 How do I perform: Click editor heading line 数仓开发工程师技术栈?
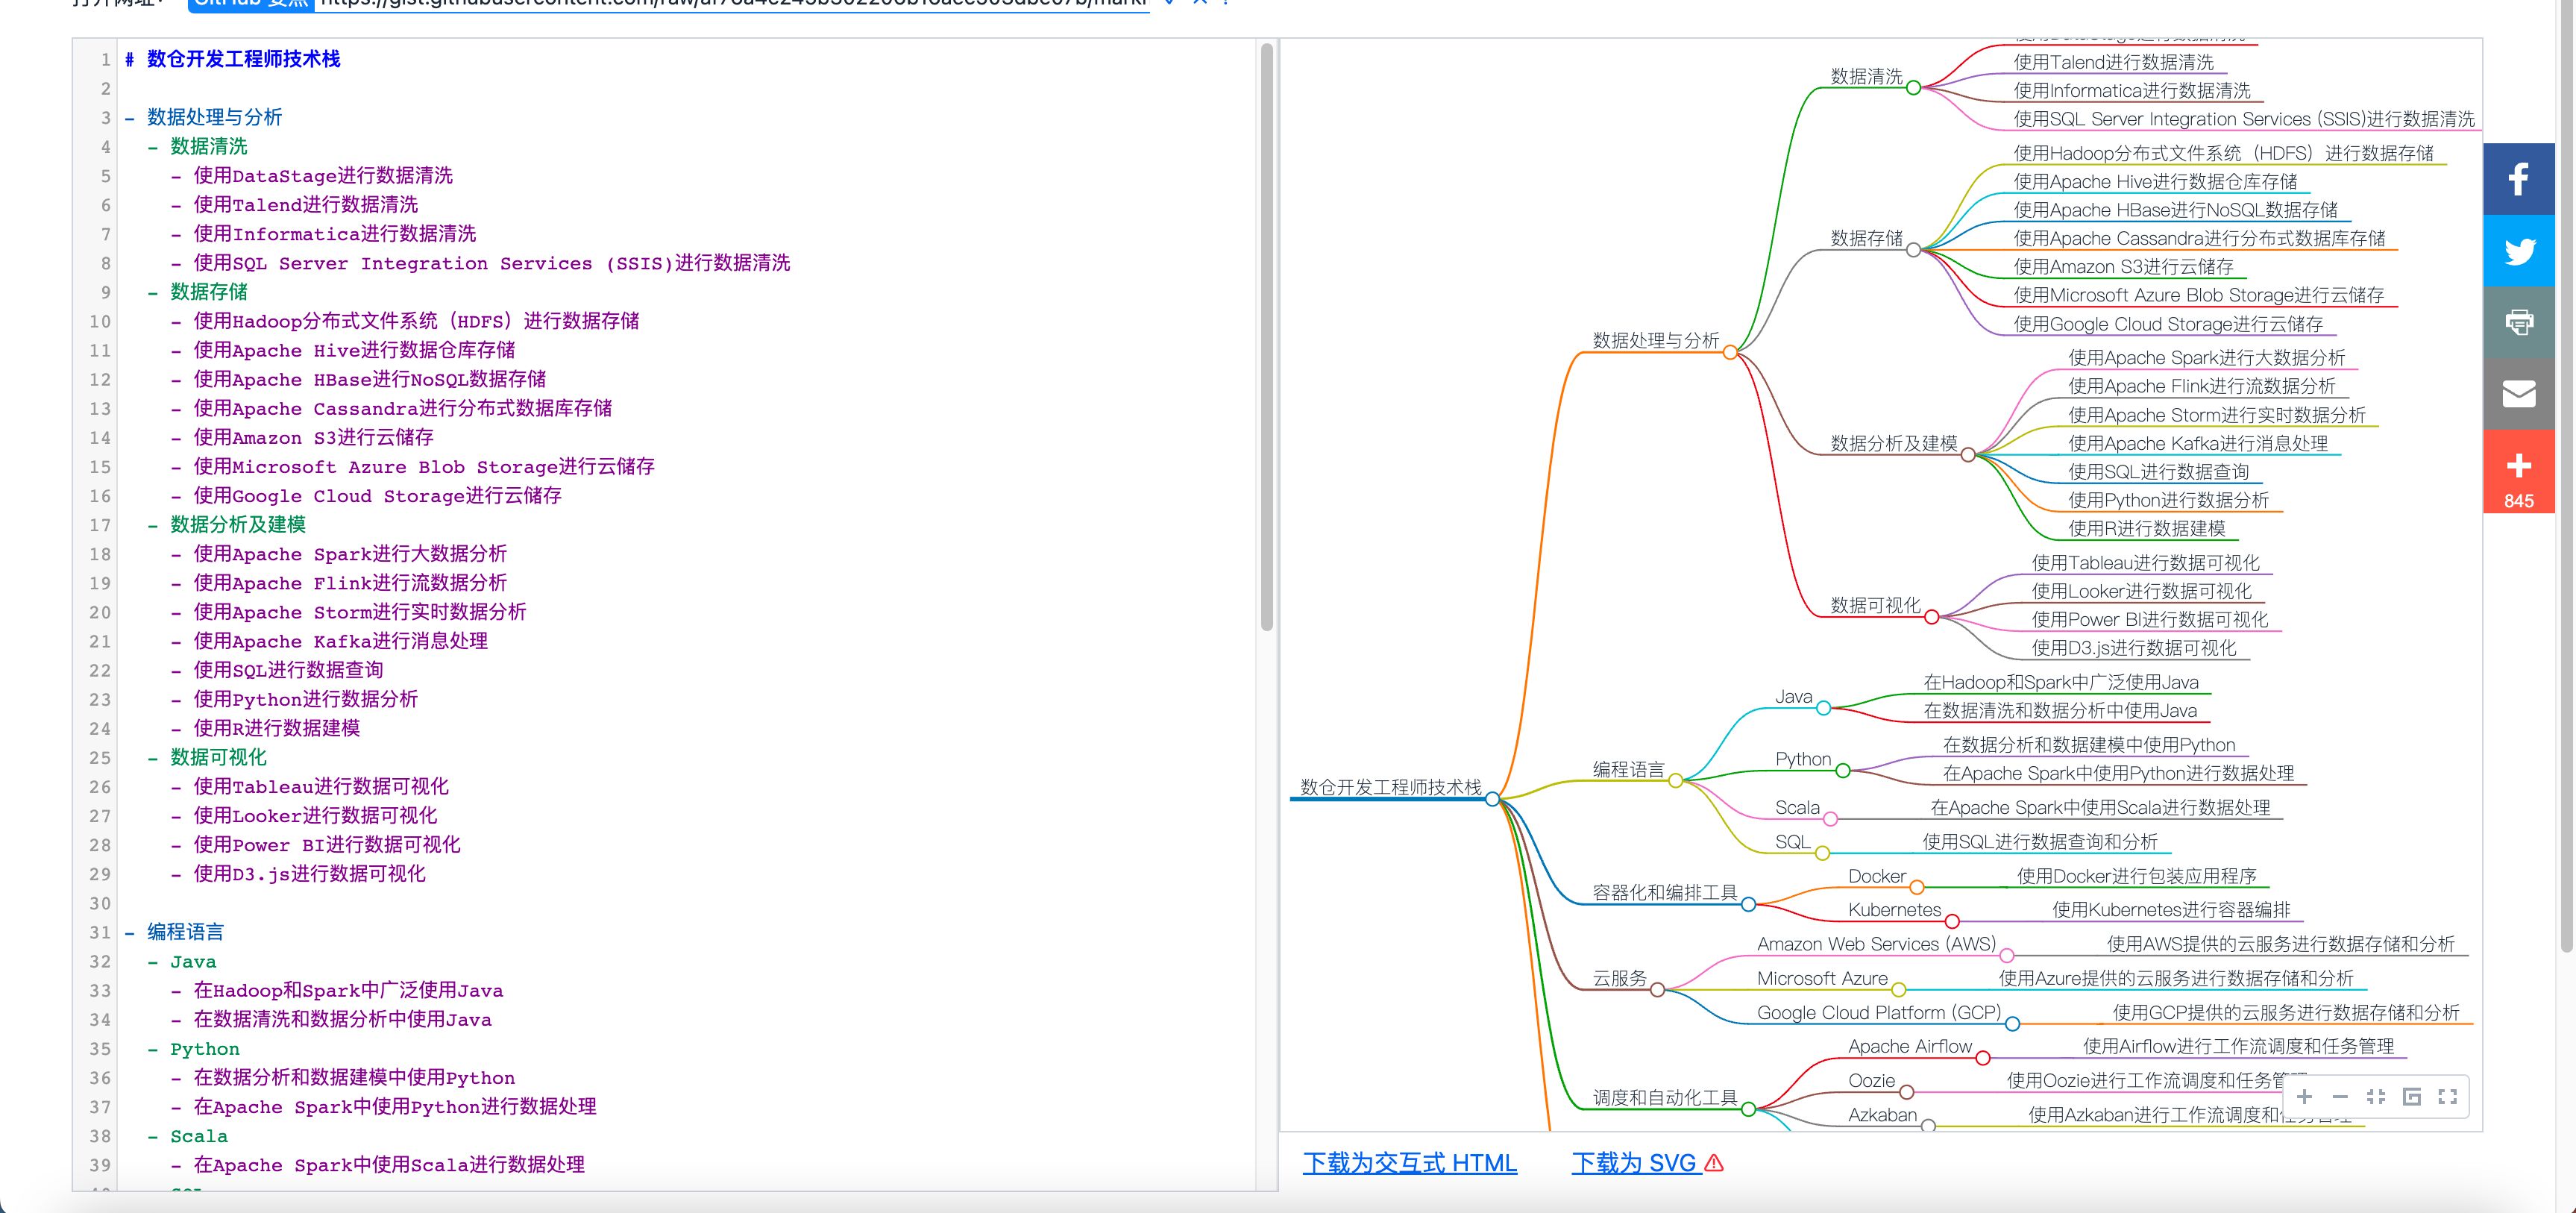(x=243, y=59)
